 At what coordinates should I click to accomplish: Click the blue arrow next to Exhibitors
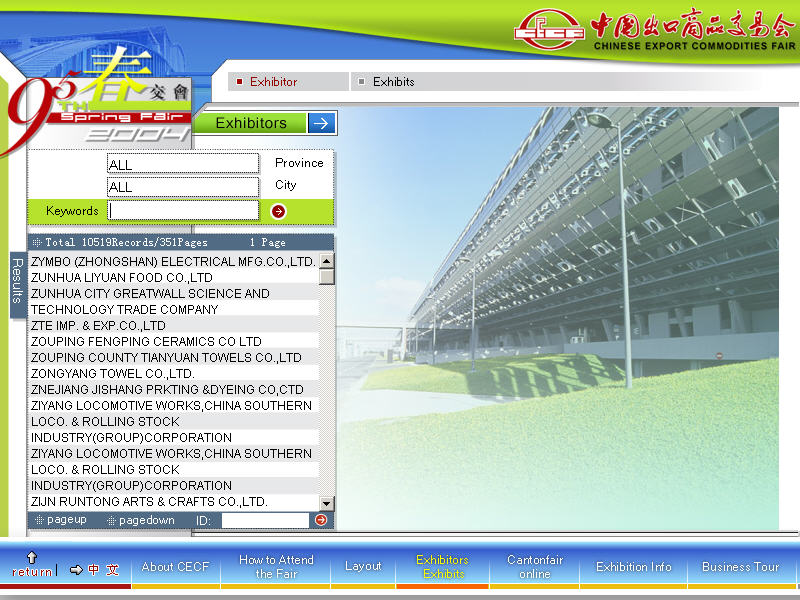(321, 123)
